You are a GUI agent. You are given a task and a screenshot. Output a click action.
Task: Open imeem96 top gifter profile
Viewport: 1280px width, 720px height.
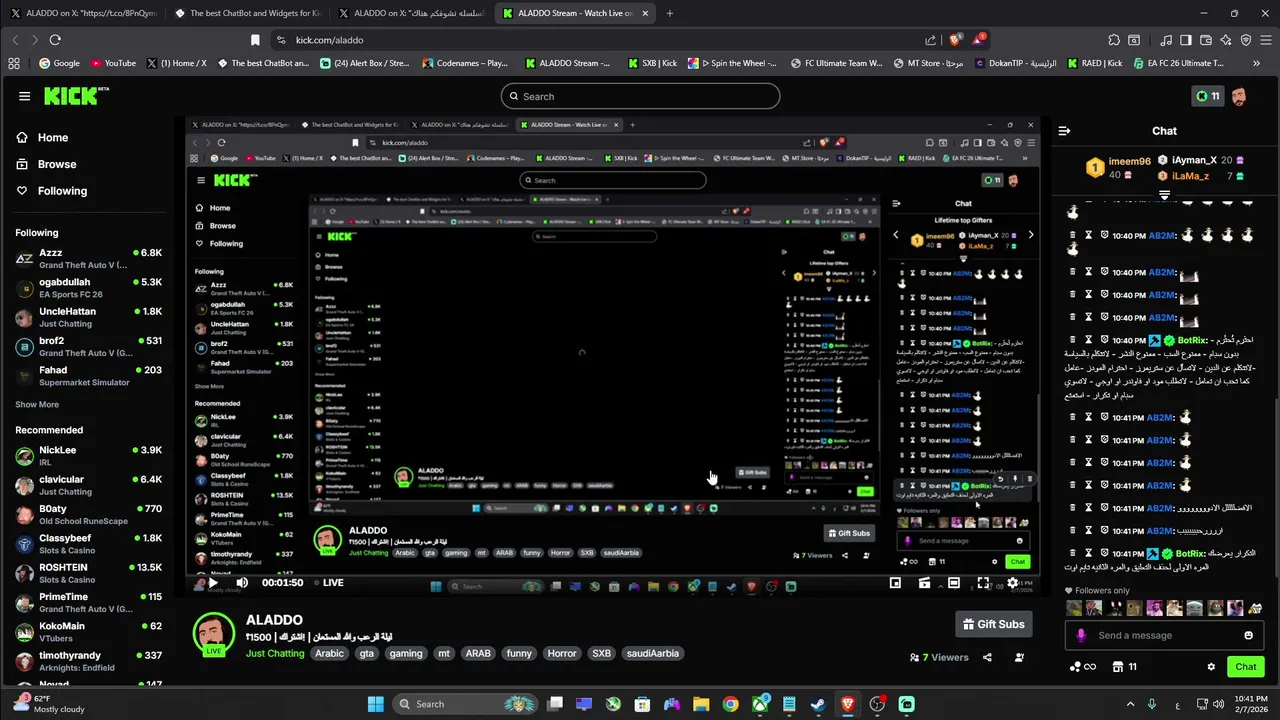coord(1120,167)
